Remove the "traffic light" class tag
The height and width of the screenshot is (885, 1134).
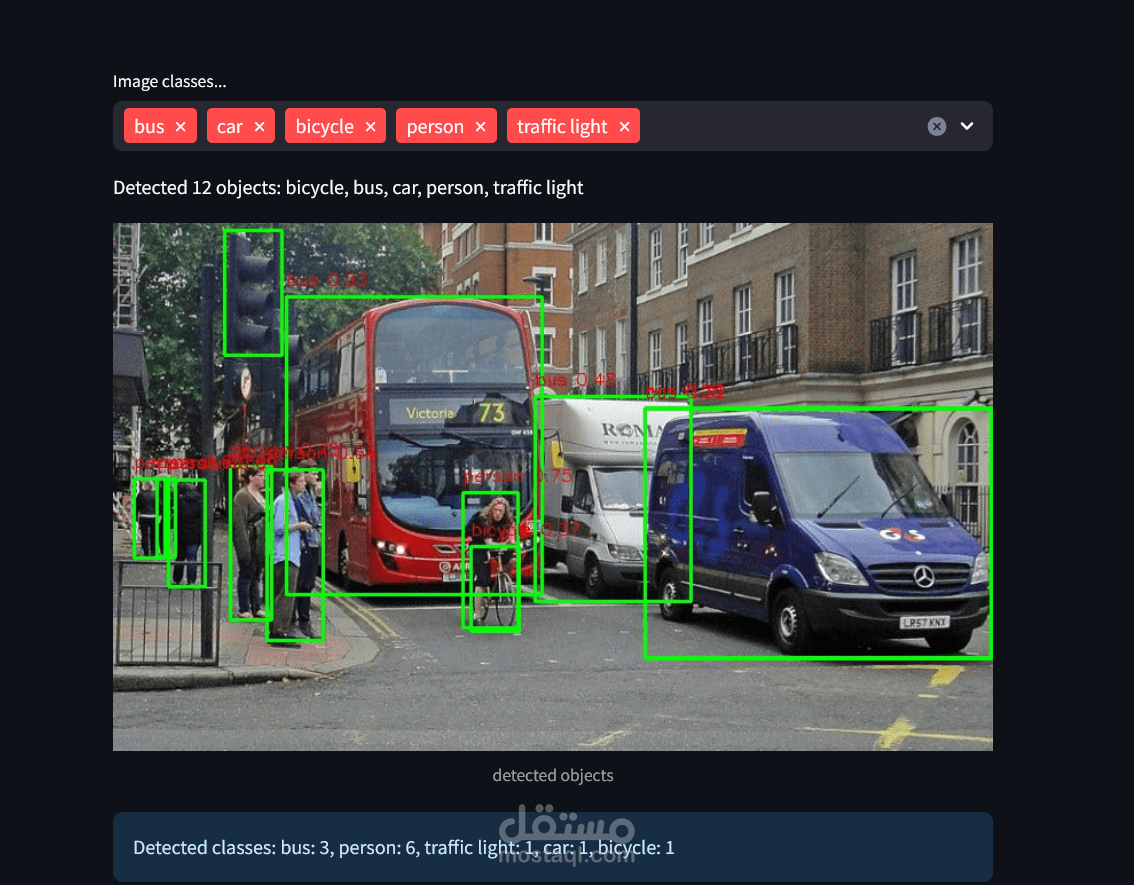tap(624, 126)
